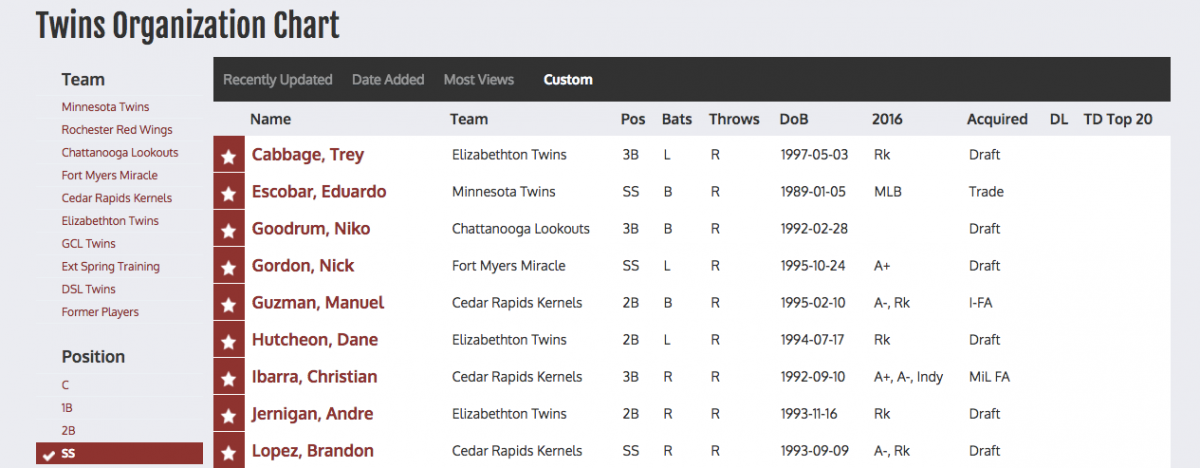
Task: Filter by Former Players
Action: click(x=100, y=312)
